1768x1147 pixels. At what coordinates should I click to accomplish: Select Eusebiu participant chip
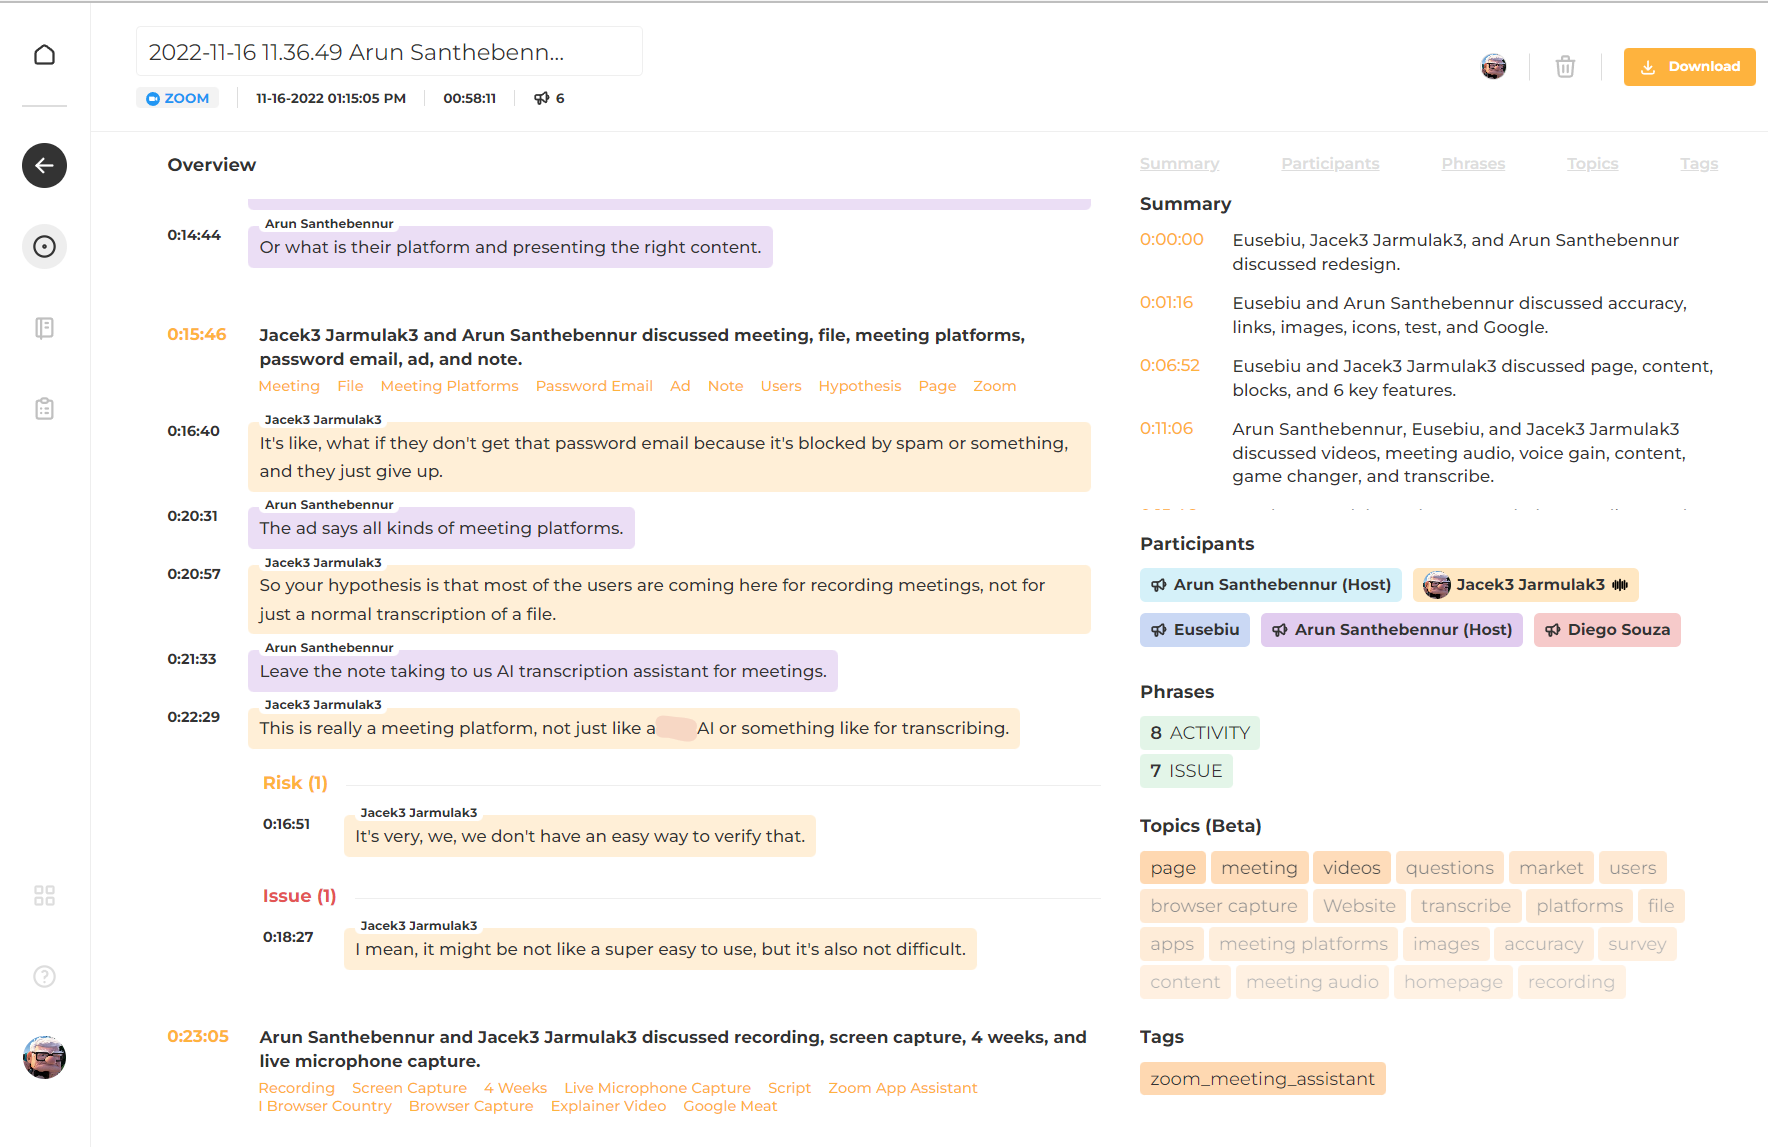tap(1194, 629)
